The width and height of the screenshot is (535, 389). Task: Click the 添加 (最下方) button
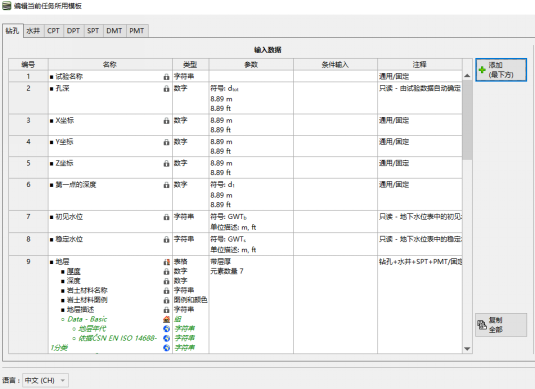501,70
